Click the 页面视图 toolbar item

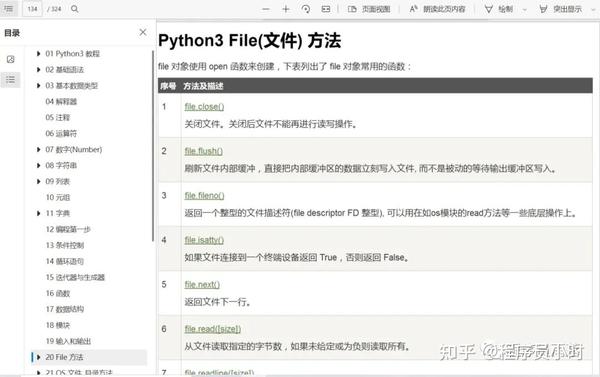(x=369, y=9)
